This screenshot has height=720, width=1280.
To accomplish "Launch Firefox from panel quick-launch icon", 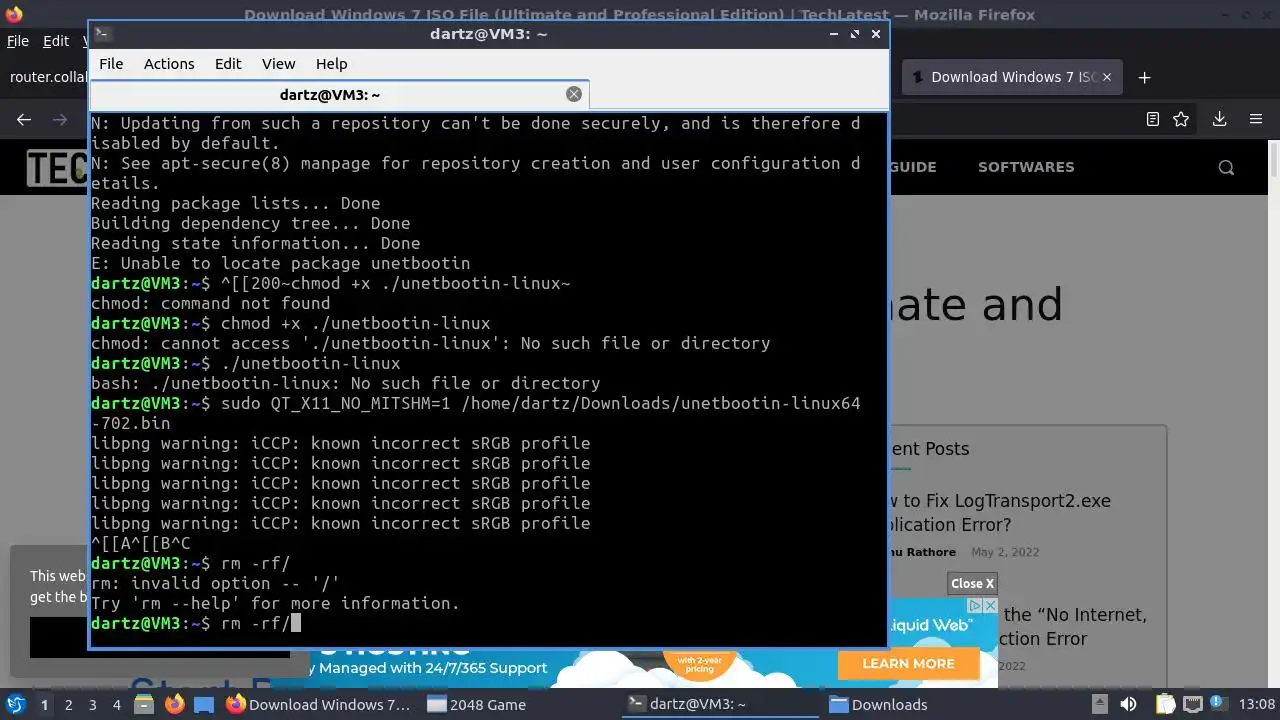I will [174, 704].
